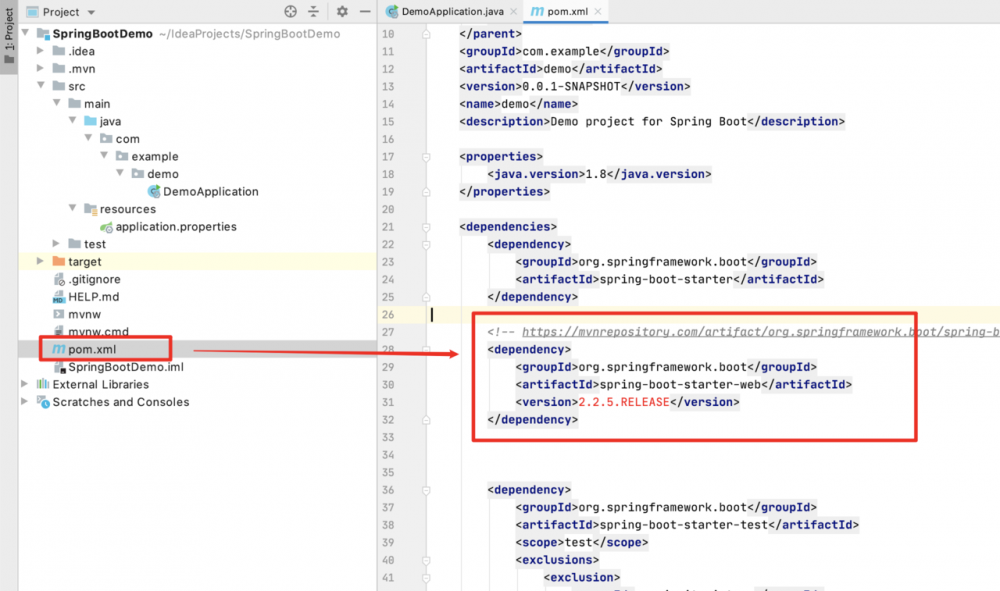Click the Demo project for Spring Boot description

[x=648, y=121]
